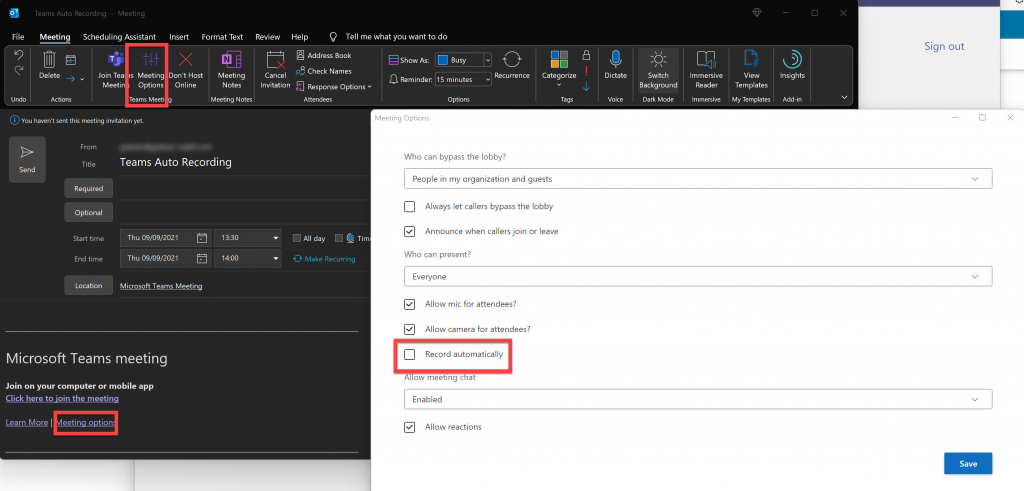Open Immersive Reader
This screenshot has height=491, width=1024.
point(706,70)
